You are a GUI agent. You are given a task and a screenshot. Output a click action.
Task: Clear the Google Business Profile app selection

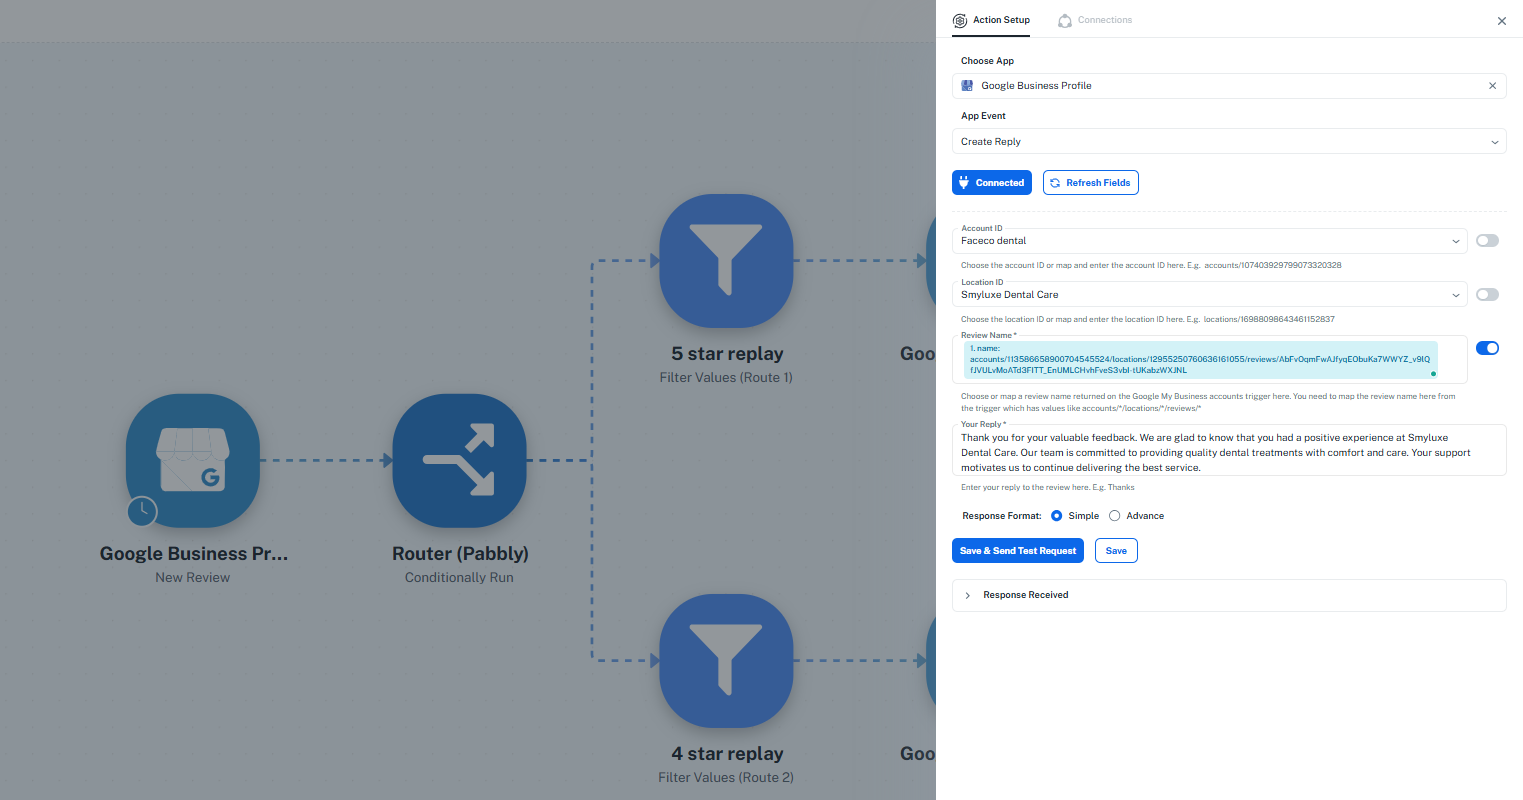[x=1492, y=86]
